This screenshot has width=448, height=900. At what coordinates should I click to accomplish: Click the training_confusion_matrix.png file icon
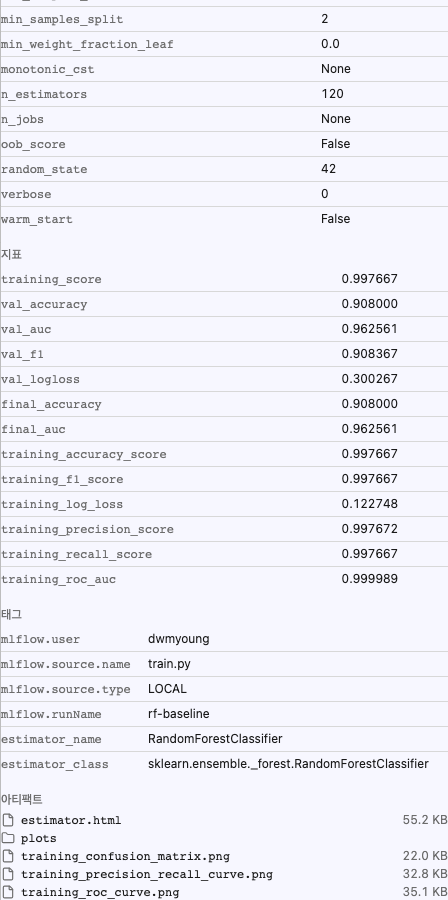(8, 856)
